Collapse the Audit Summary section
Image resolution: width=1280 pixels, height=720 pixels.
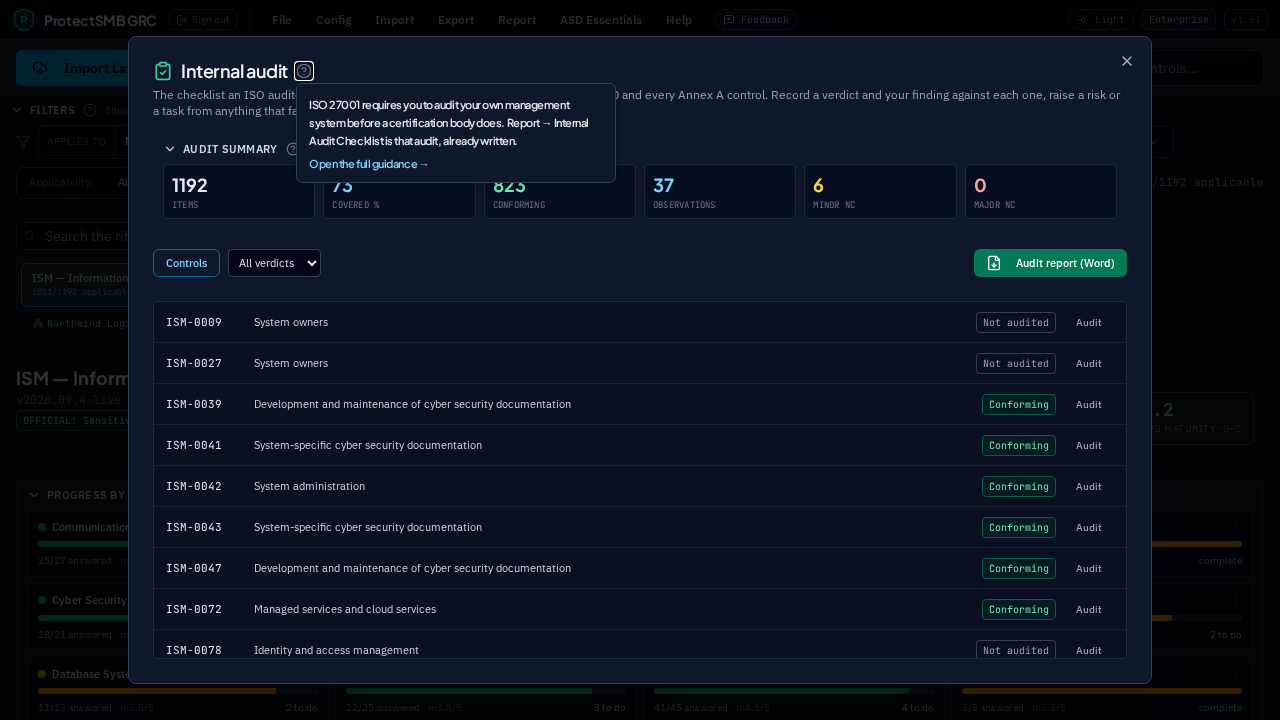170,149
